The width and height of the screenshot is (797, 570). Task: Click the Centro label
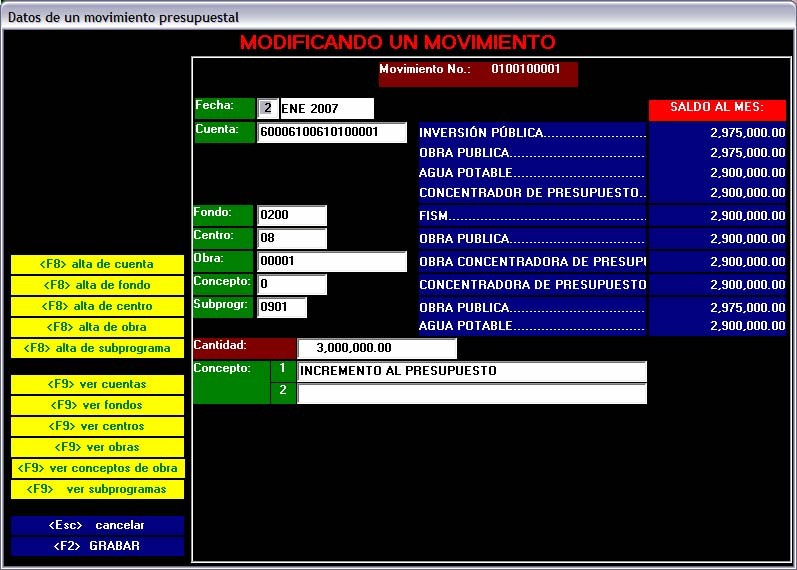click(x=223, y=238)
